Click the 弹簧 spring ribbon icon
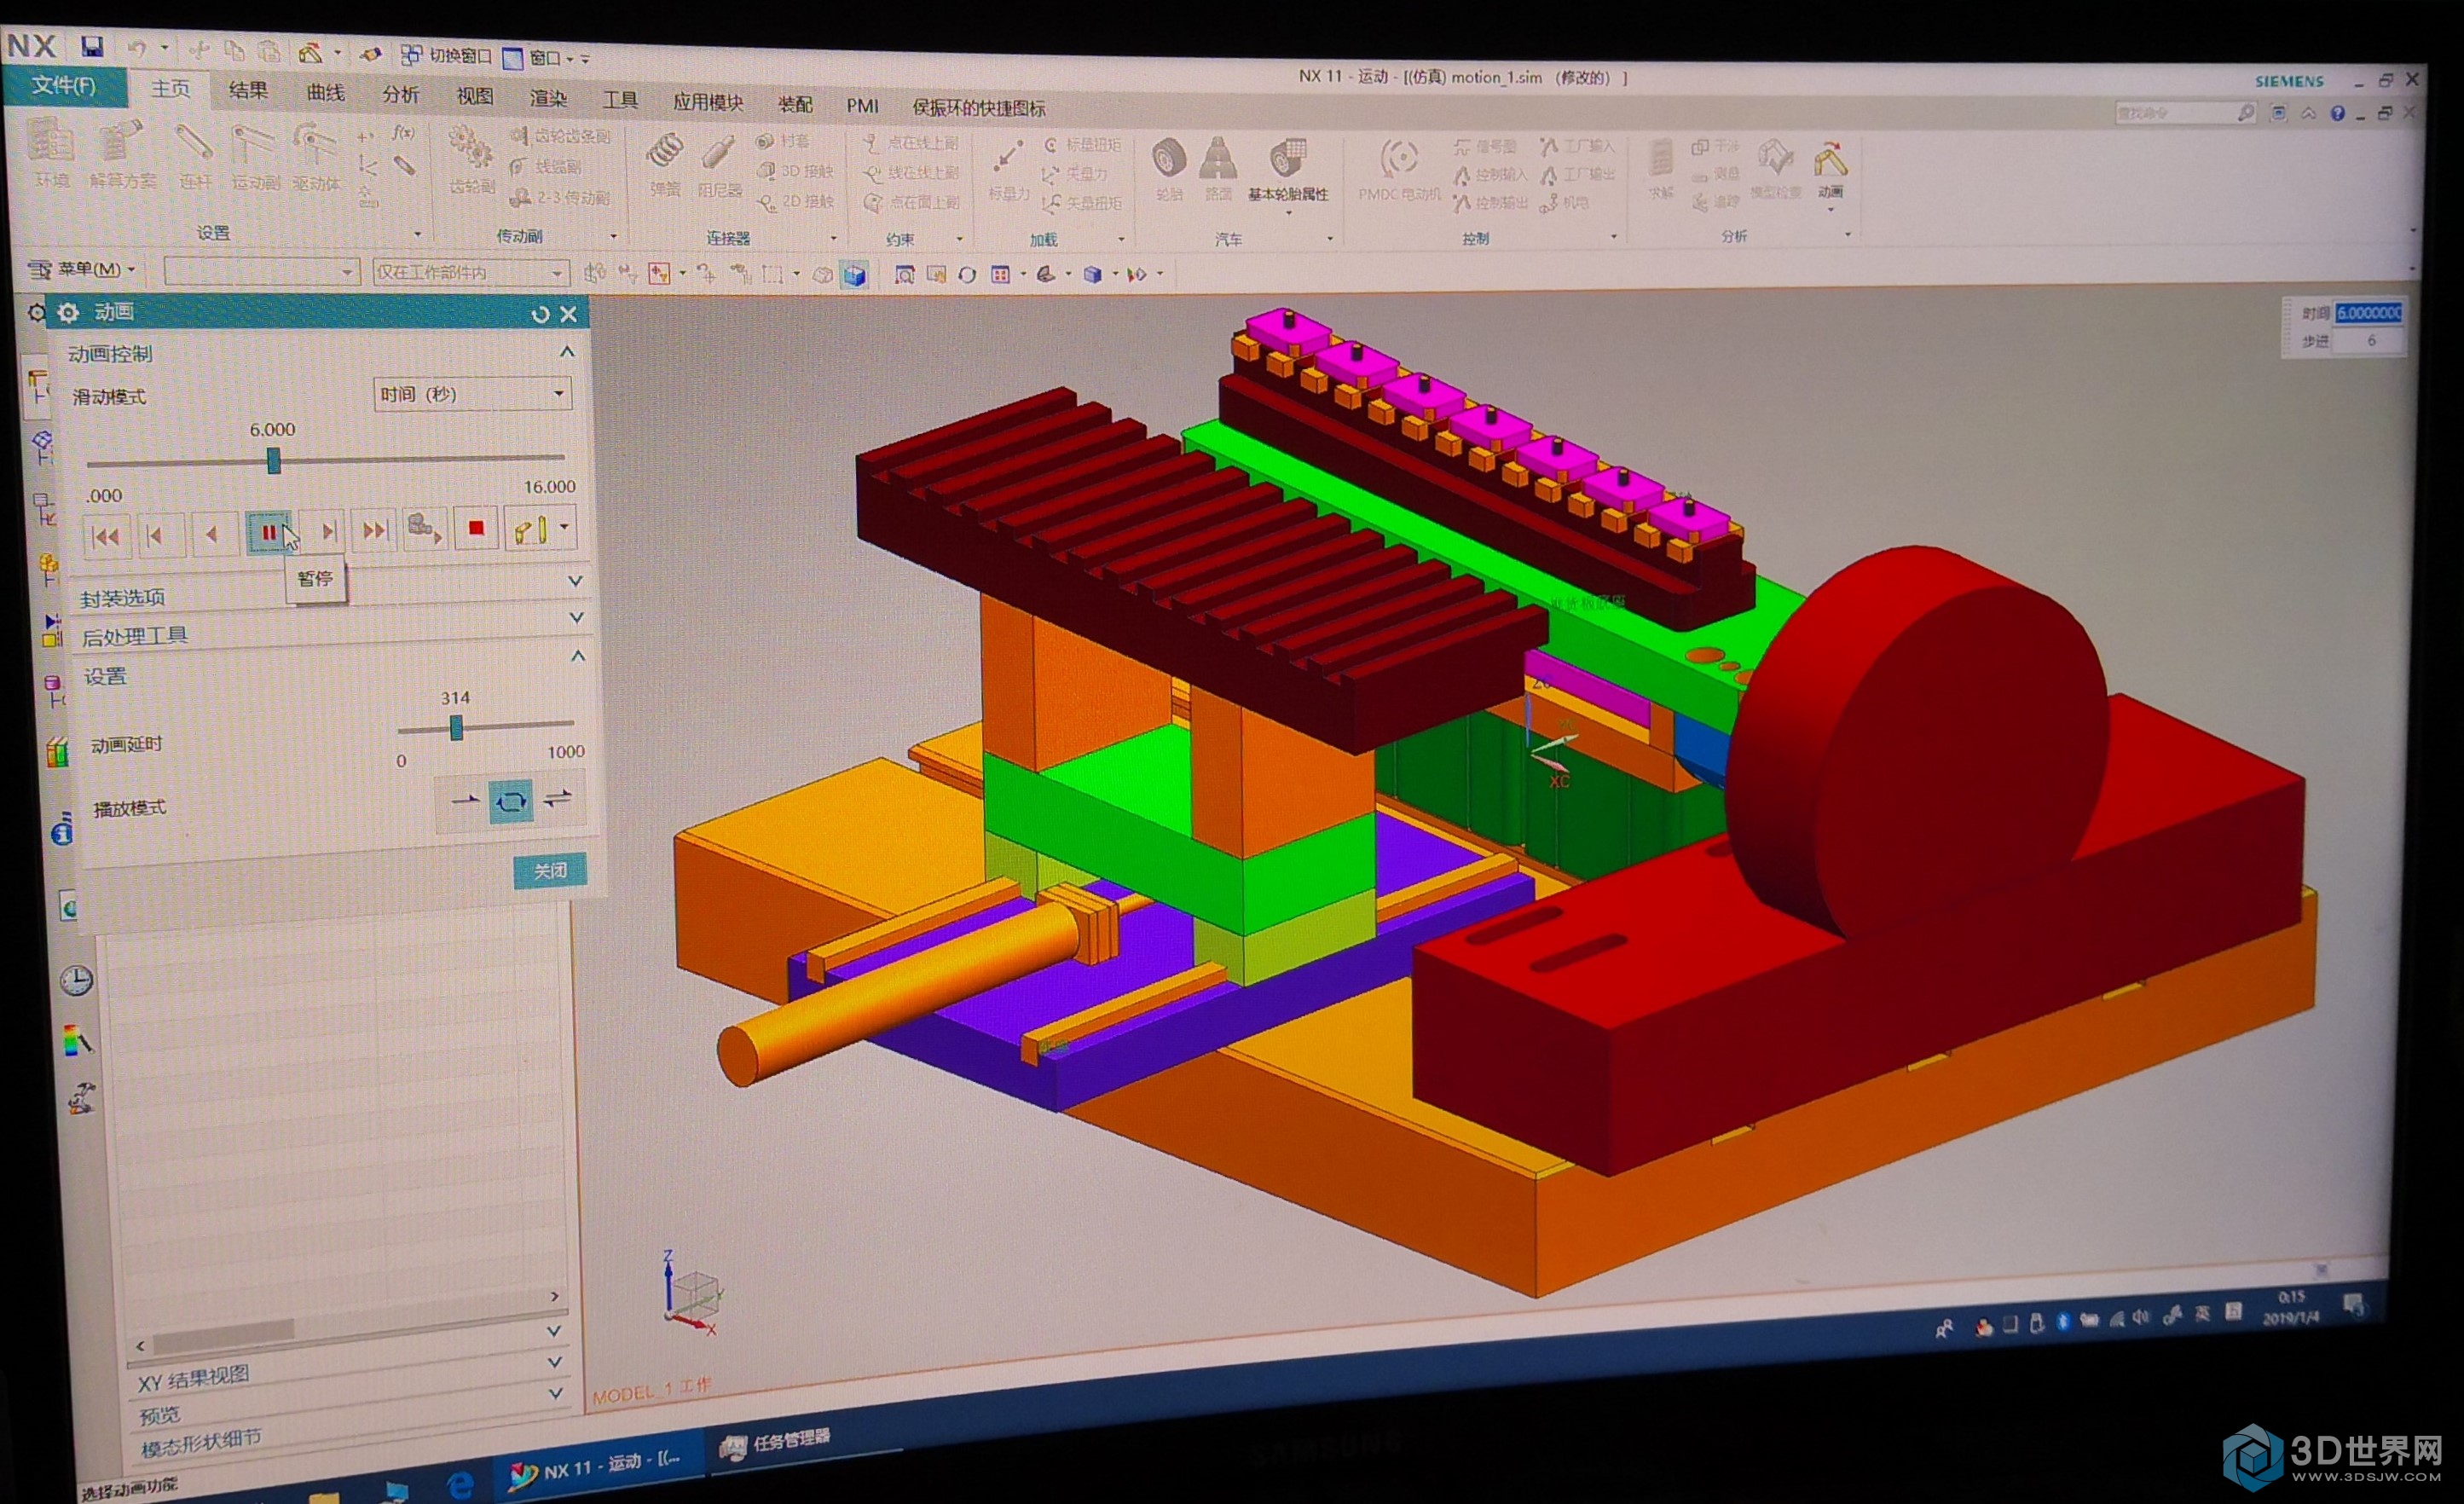 tap(665, 165)
